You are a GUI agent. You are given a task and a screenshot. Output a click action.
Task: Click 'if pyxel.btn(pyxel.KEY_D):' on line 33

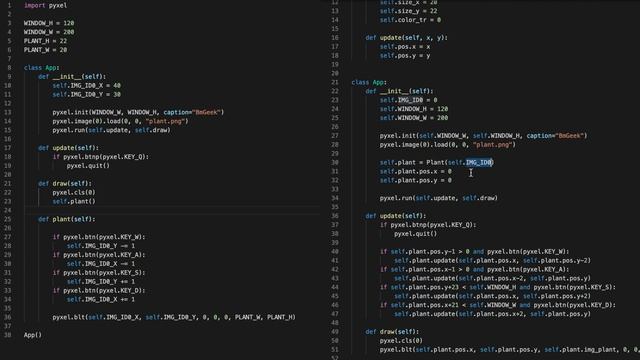99,291
